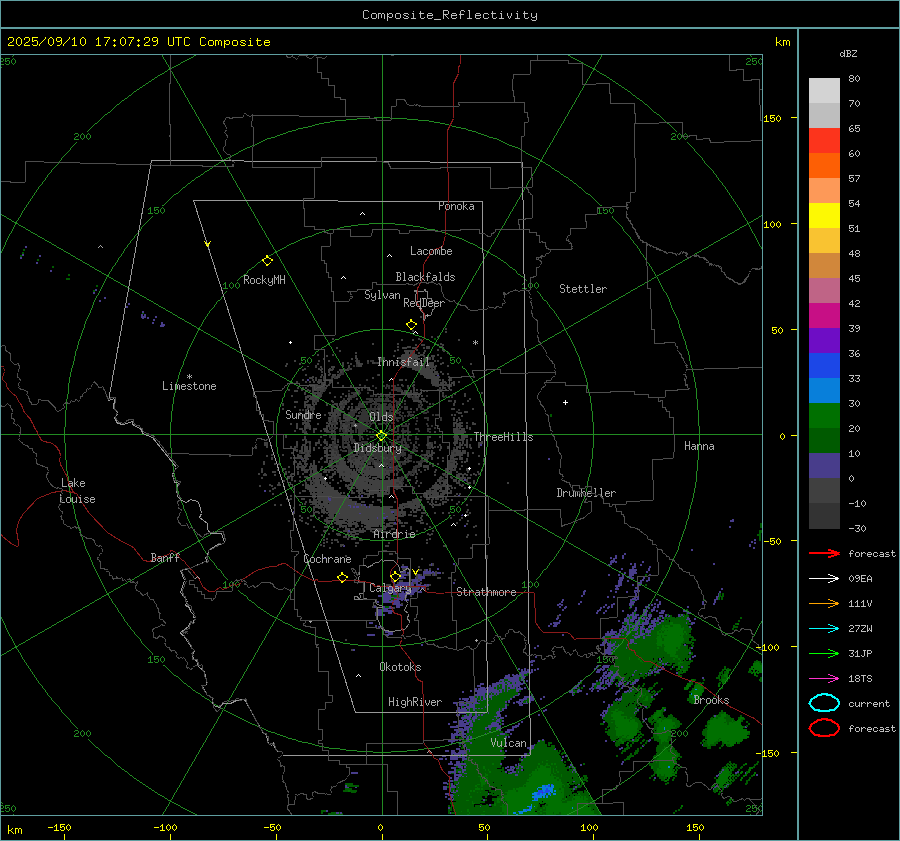Click the white 09EA arrow icon
The width and height of the screenshot is (900, 841).
point(824,579)
